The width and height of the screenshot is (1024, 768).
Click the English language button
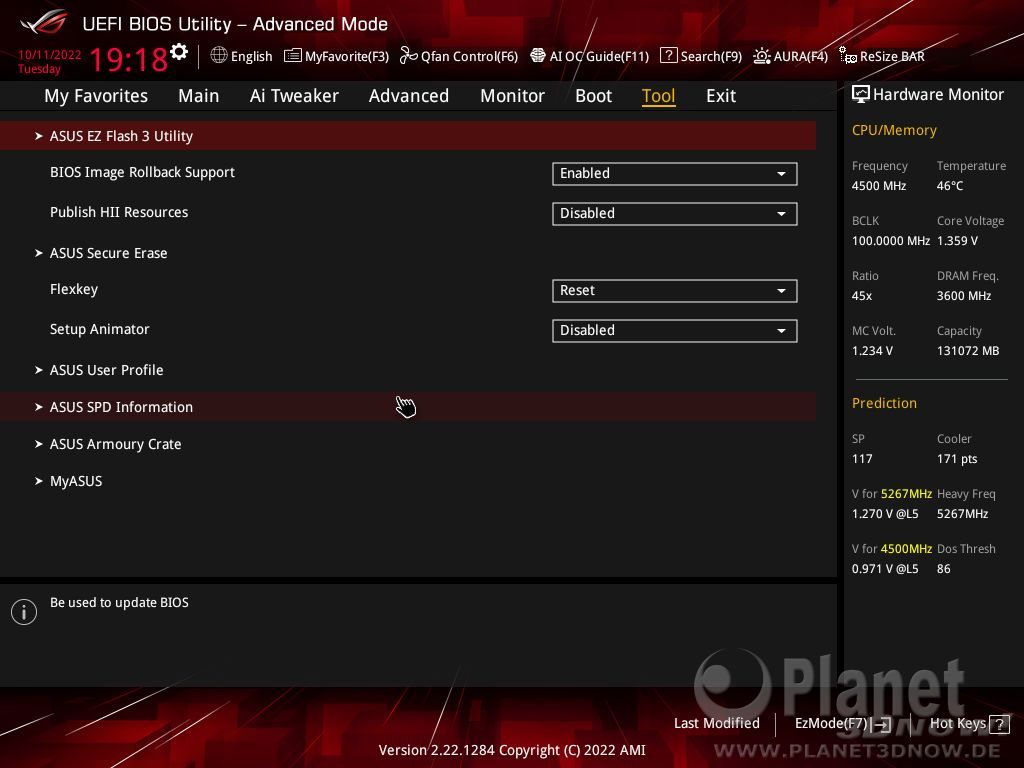(242, 56)
